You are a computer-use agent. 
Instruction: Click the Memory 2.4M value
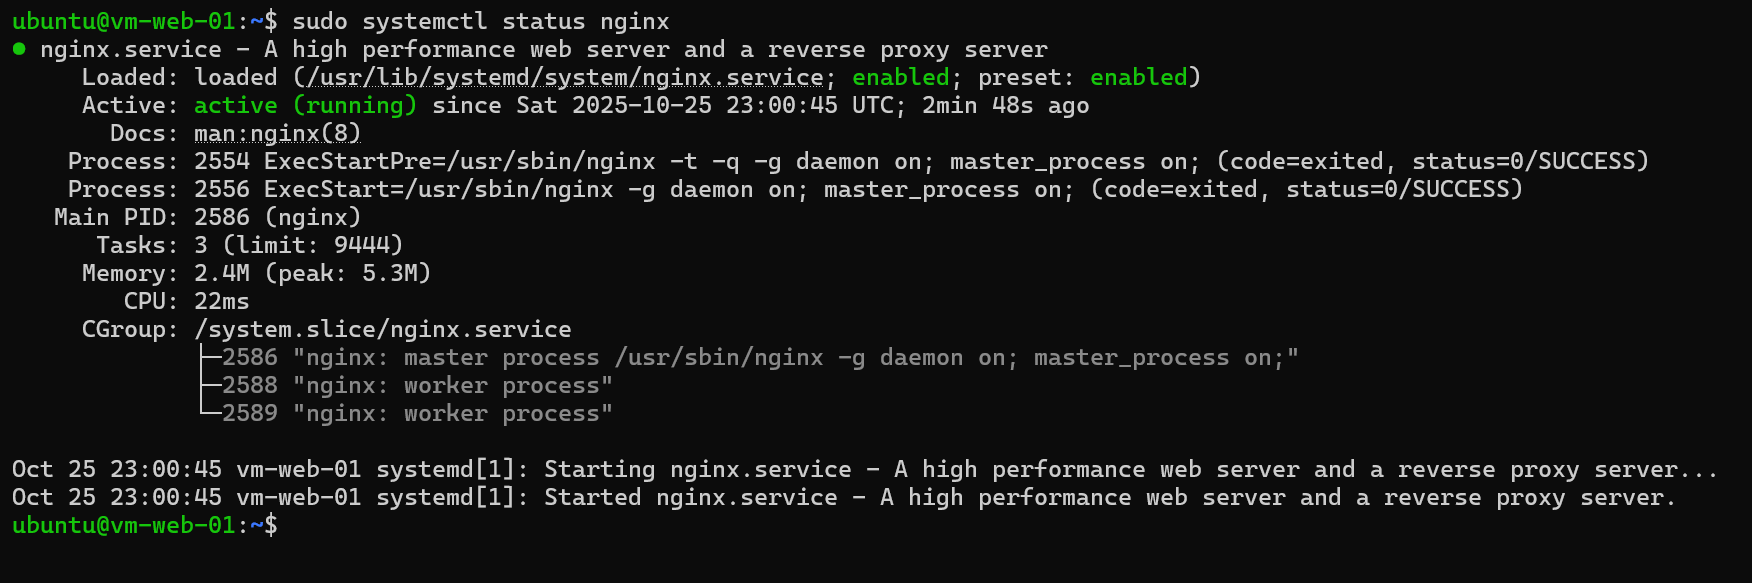221,274
